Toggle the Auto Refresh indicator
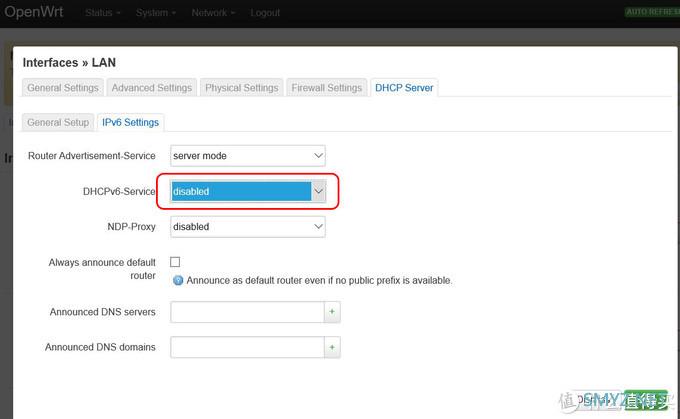 click(x=652, y=12)
